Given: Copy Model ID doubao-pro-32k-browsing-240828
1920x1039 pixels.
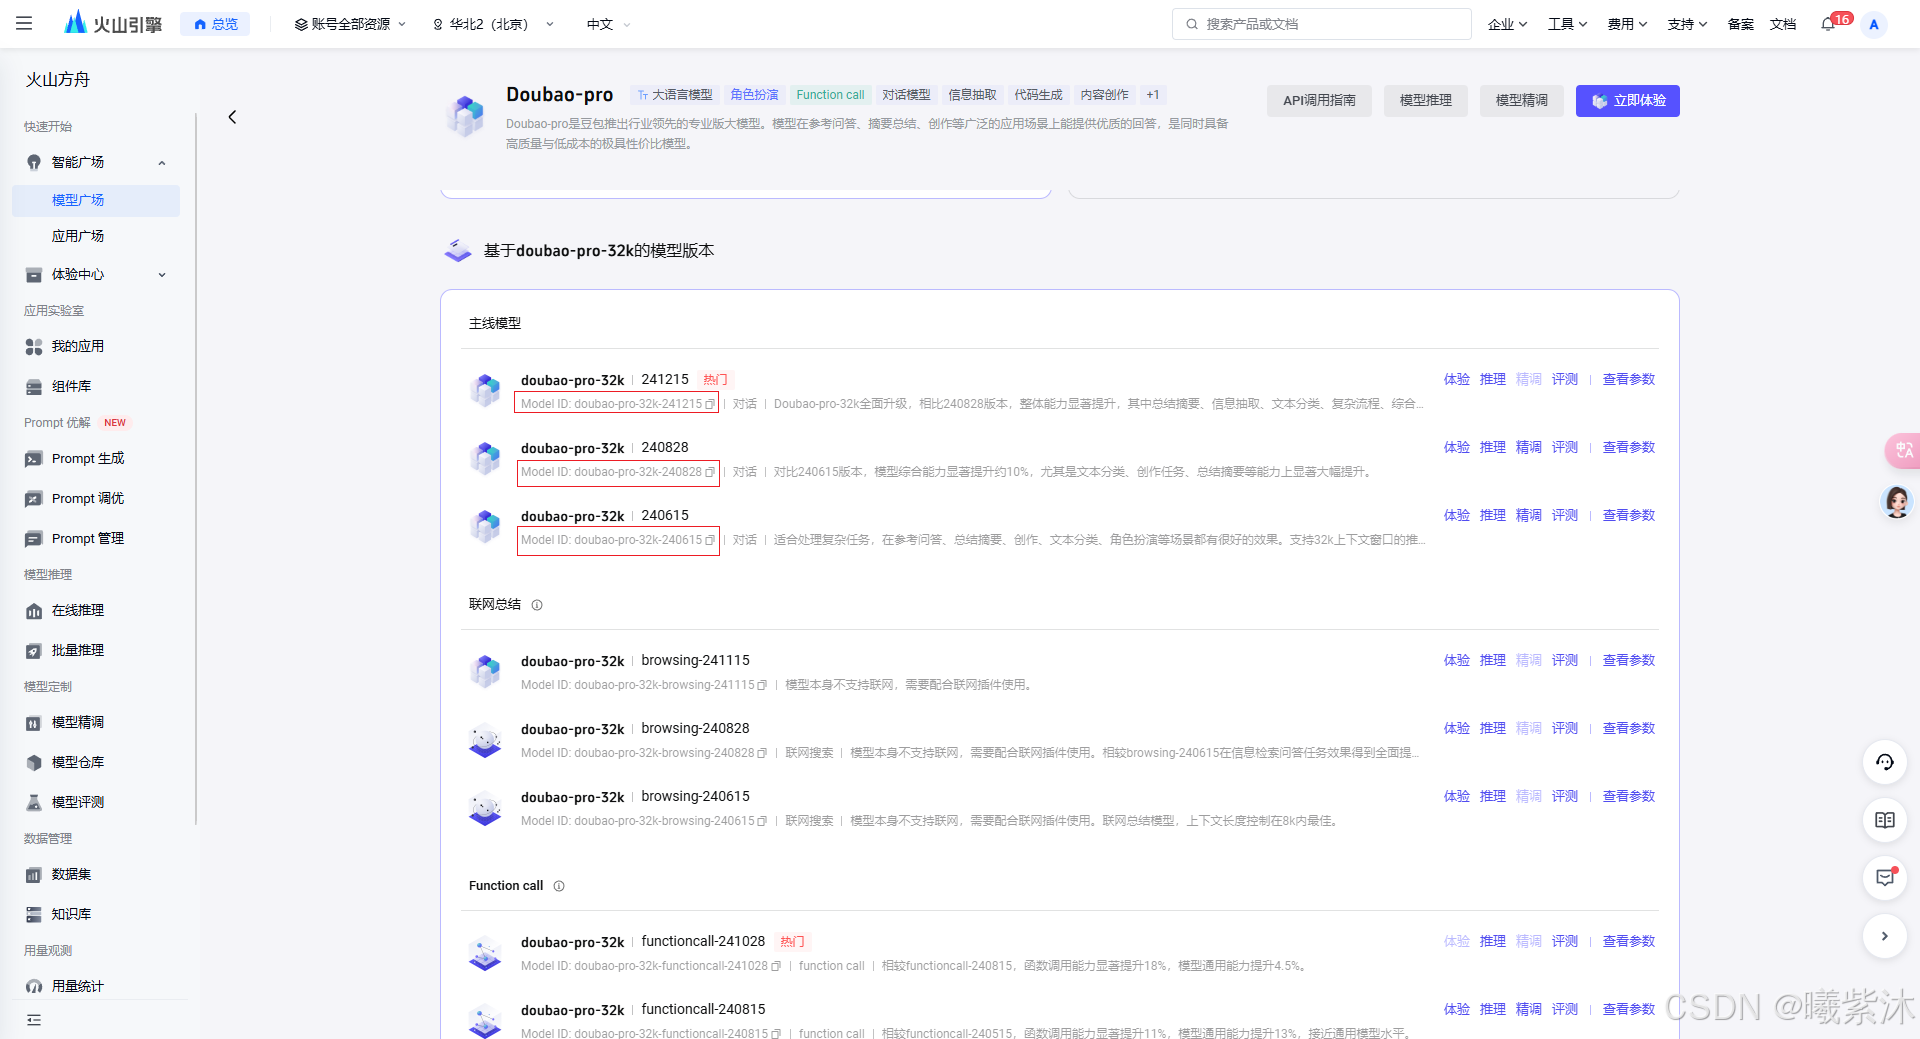Looking at the screenshot, I should tap(762, 753).
